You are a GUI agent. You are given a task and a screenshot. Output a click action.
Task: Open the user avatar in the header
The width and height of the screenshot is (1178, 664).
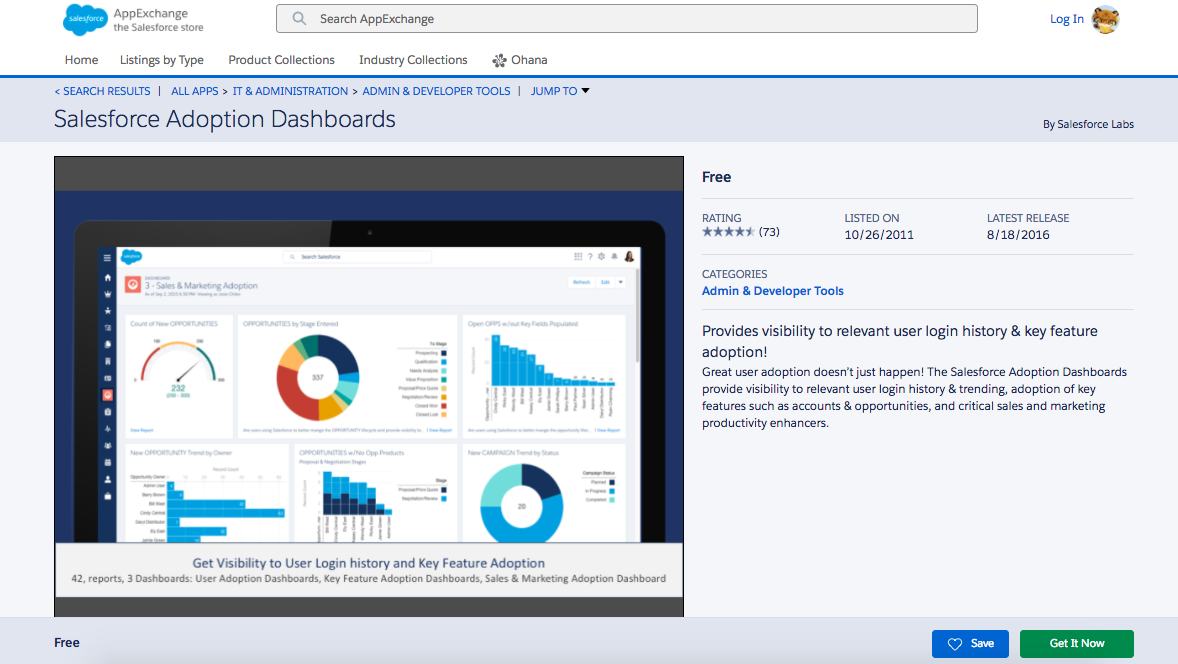[x=1105, y=20]
